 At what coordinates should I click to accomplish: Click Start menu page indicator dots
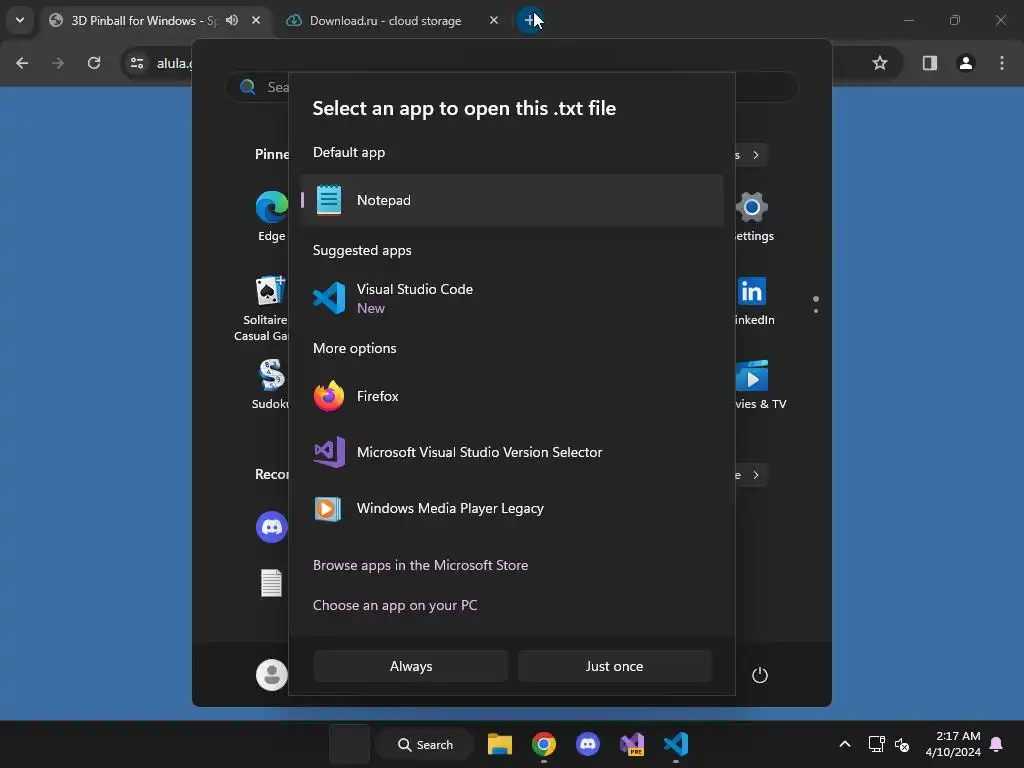[x=816, y=304]
